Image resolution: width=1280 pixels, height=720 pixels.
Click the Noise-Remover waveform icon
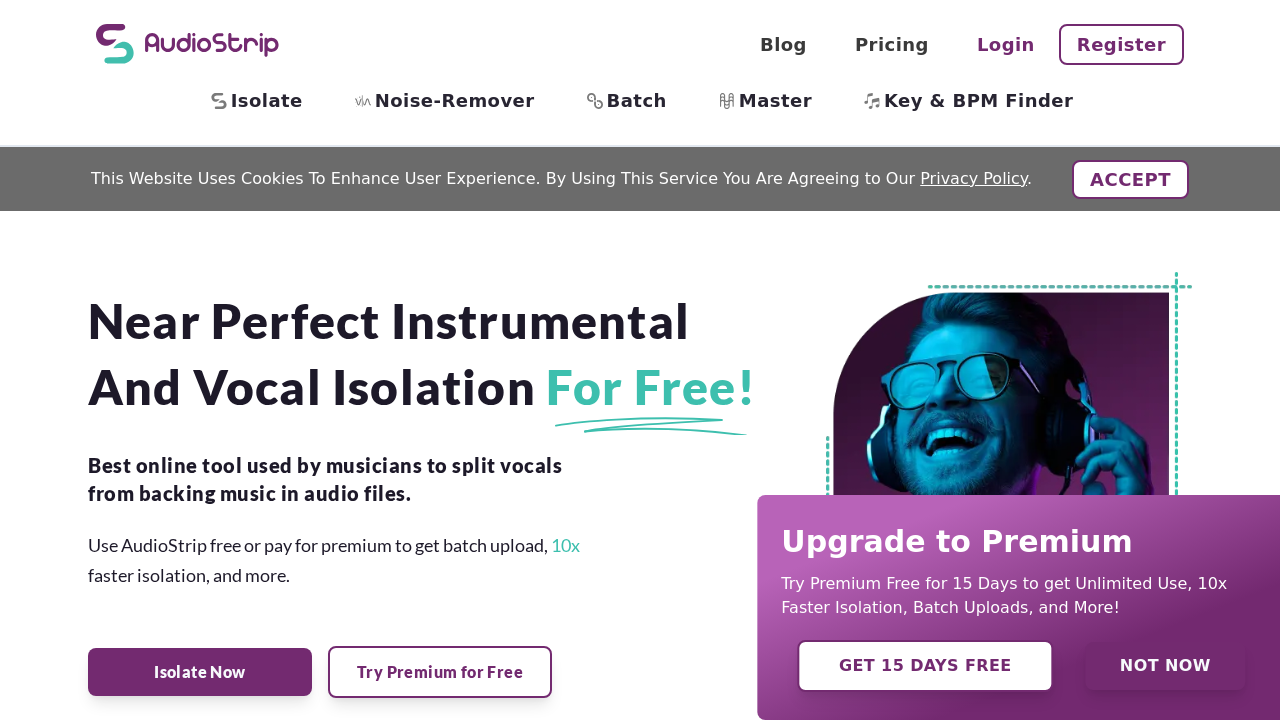363,101
